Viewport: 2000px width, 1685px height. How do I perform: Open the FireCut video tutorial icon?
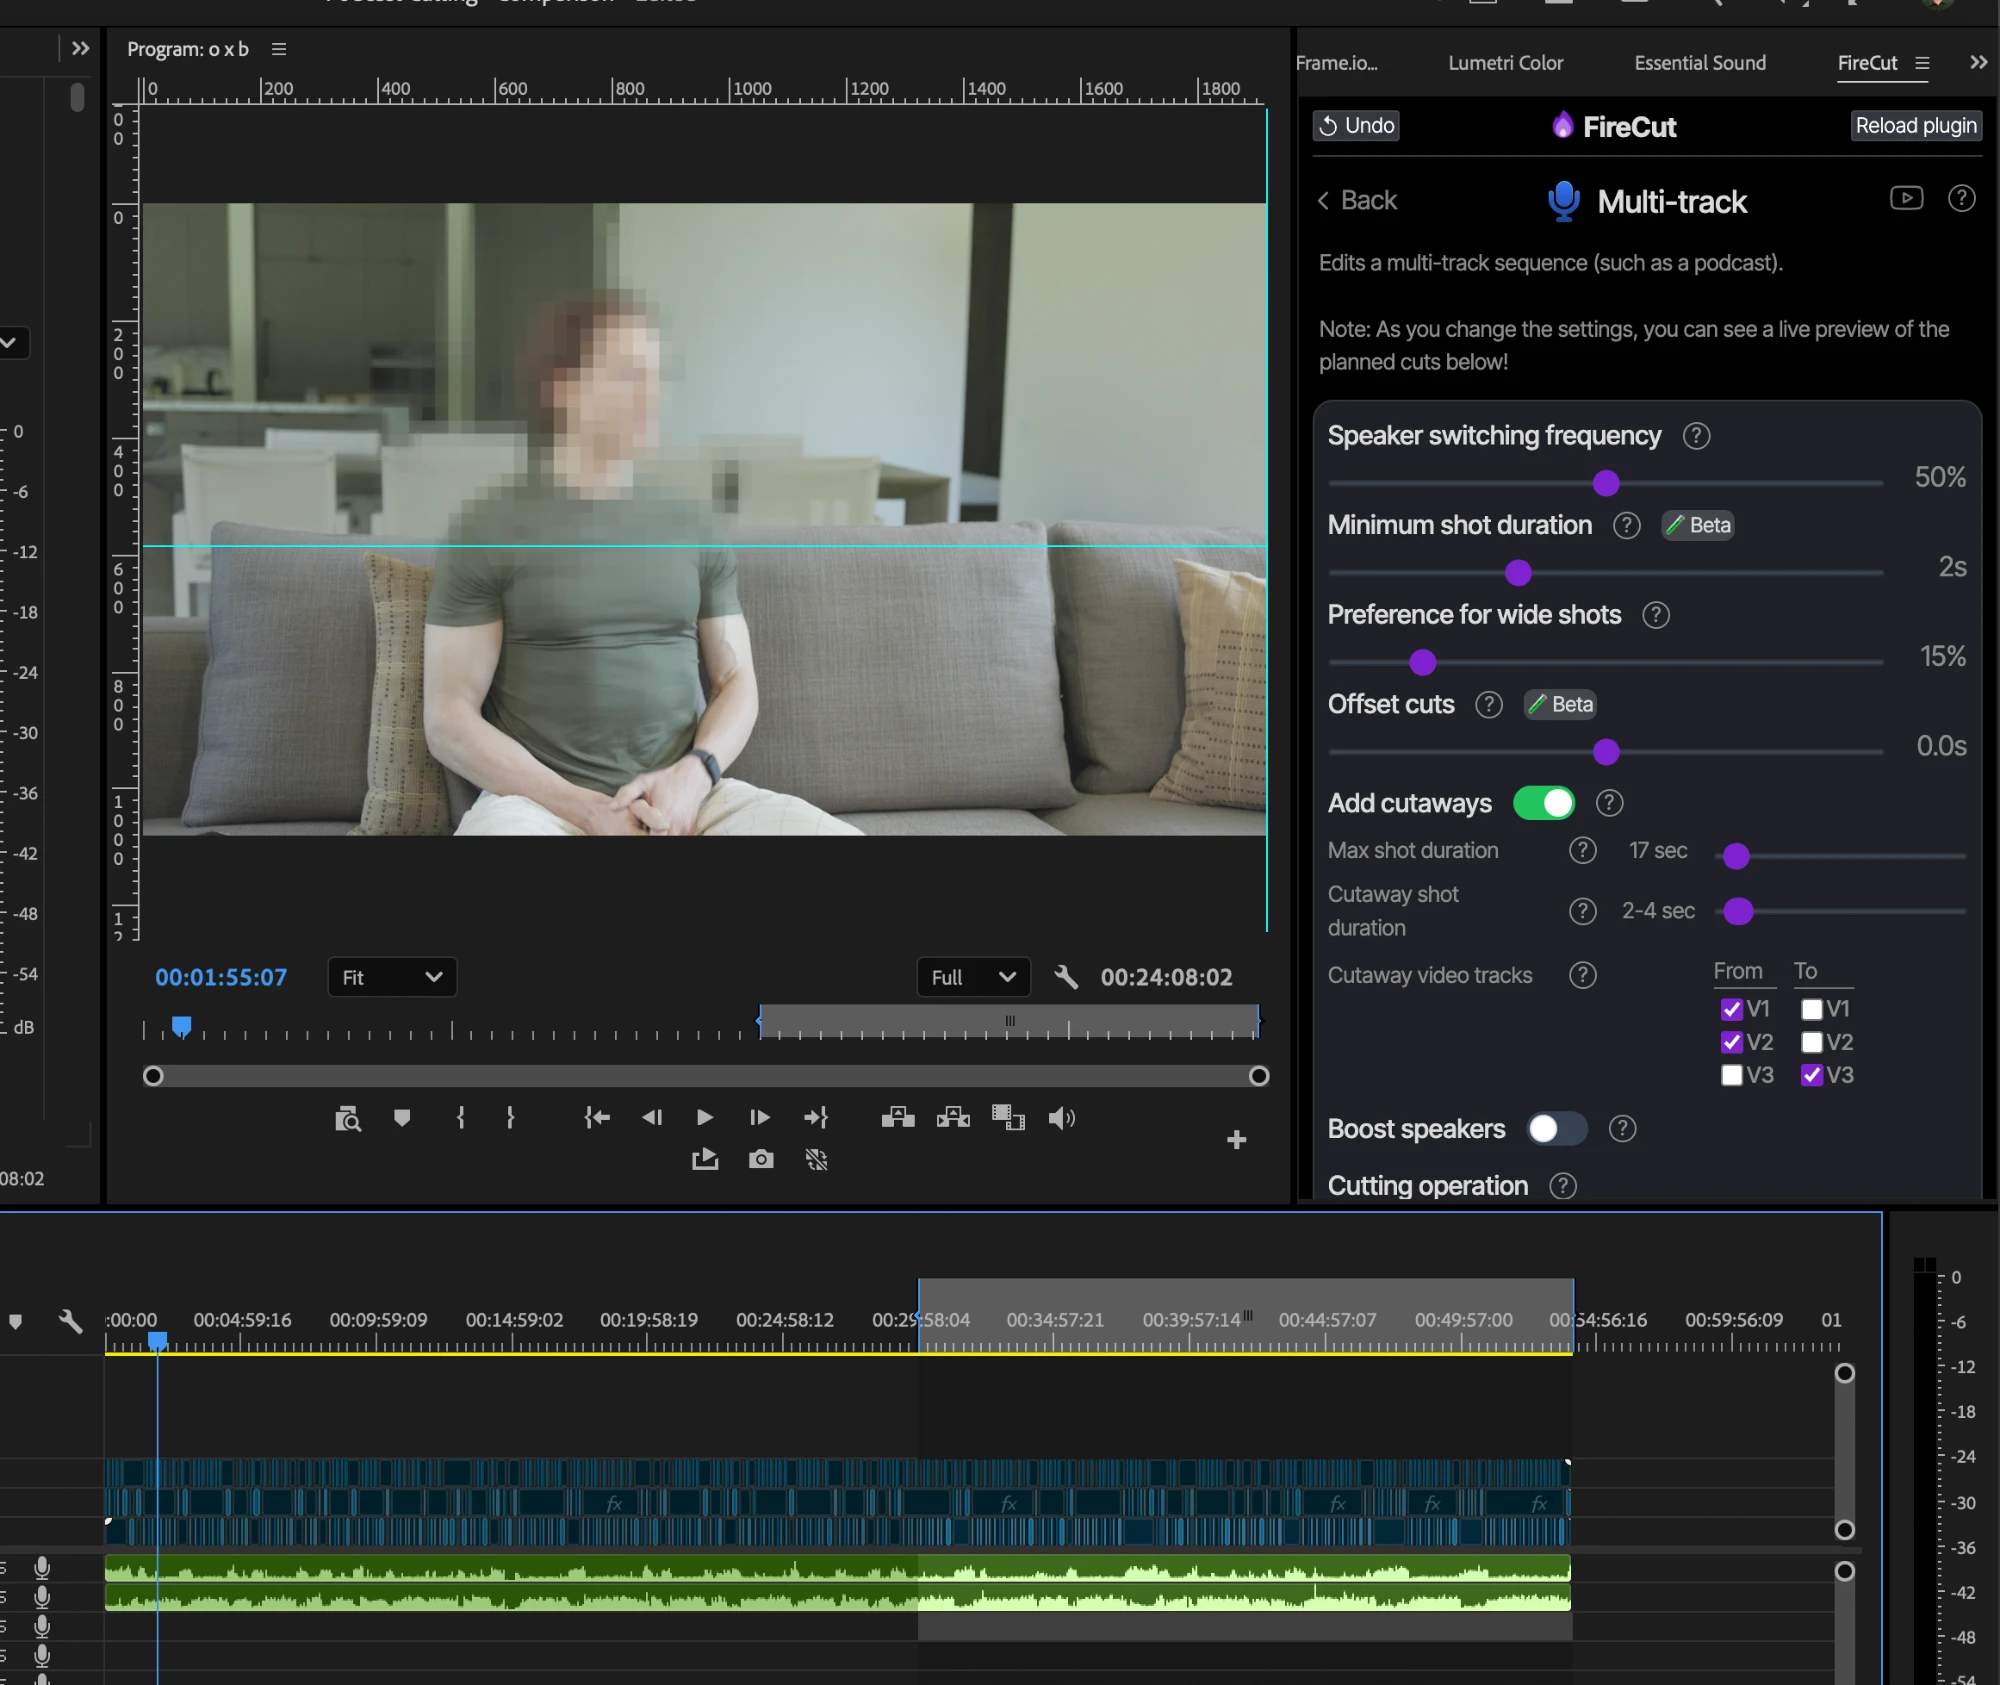1906,198
